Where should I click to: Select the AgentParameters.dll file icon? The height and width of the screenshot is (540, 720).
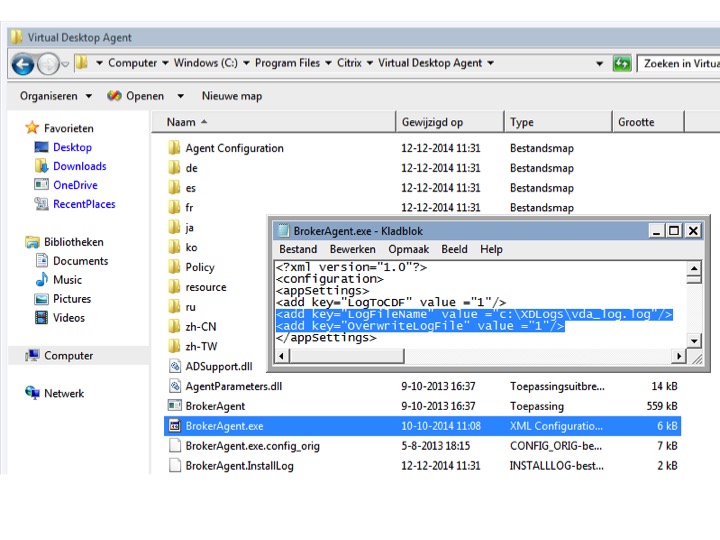click(x=174, y=386)
